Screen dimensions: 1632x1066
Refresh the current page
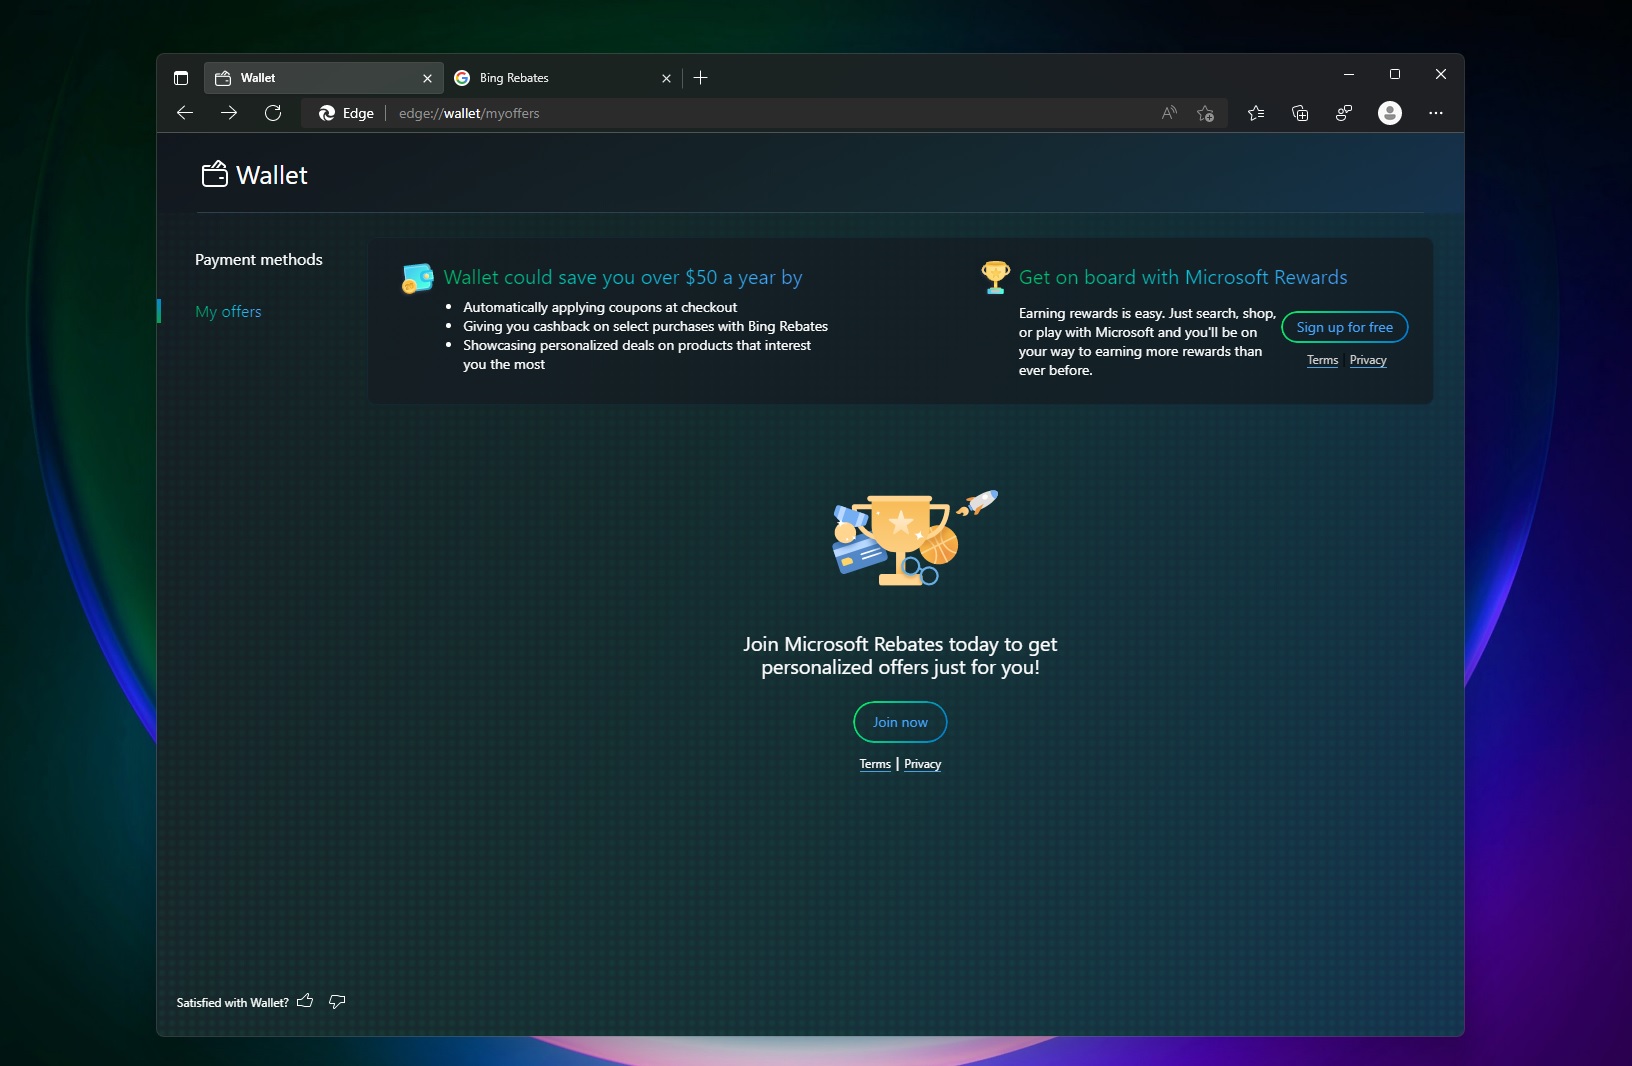(x=273, y=113)
